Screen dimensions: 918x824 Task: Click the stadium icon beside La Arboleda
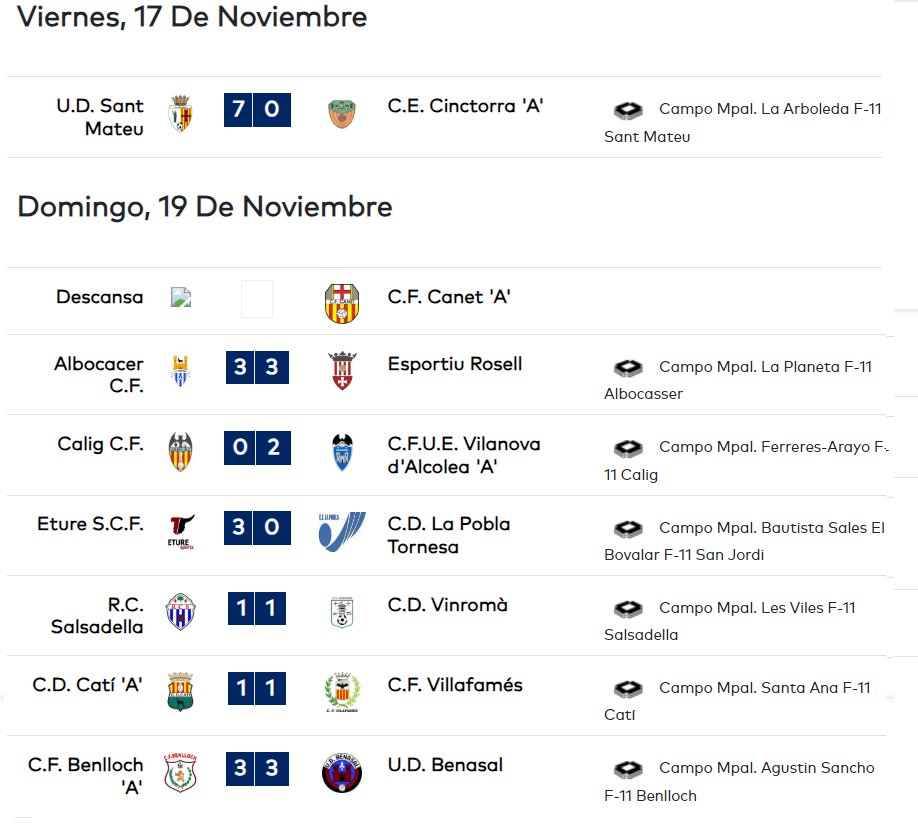tap(628, 110)
